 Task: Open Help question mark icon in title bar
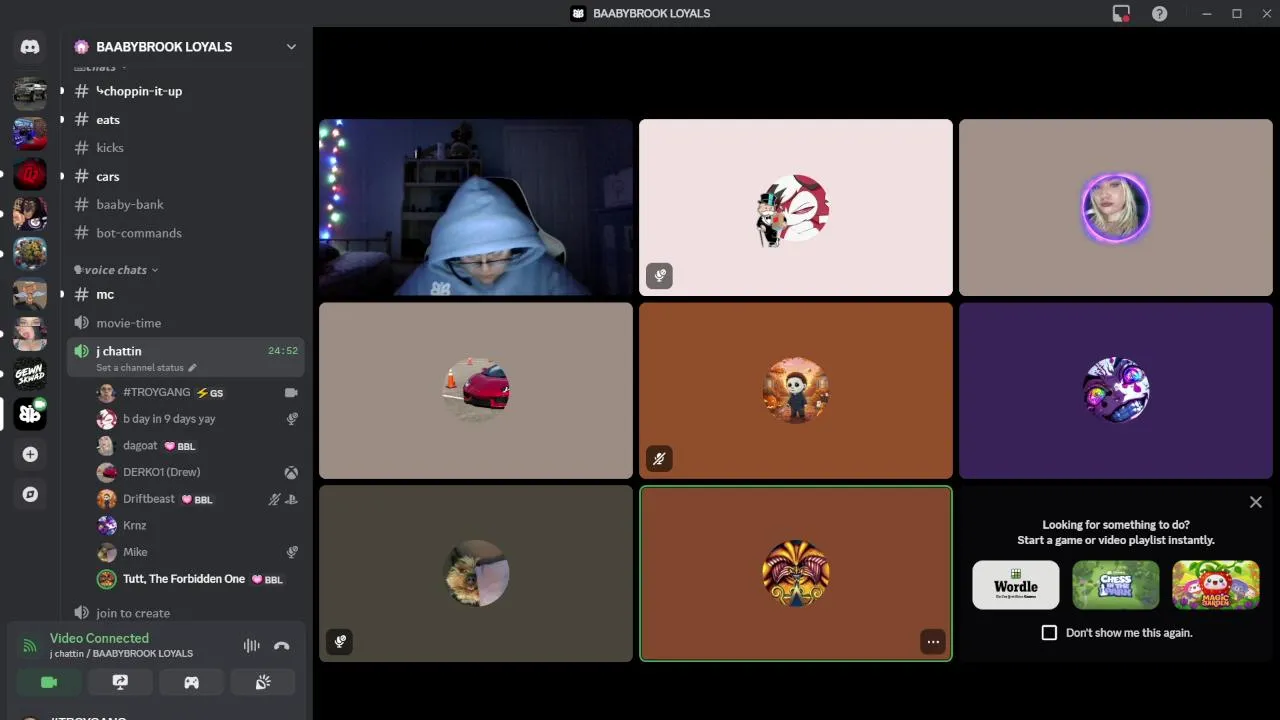[1159, 14]
